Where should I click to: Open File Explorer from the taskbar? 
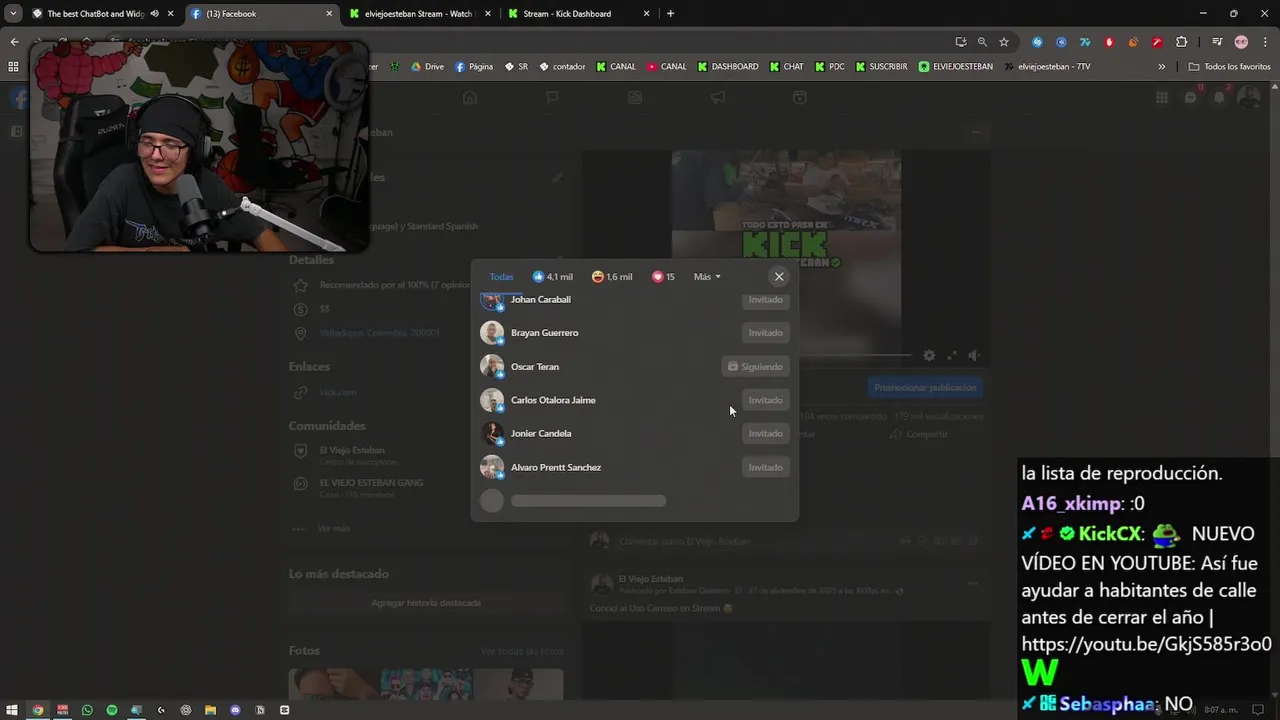210,710
